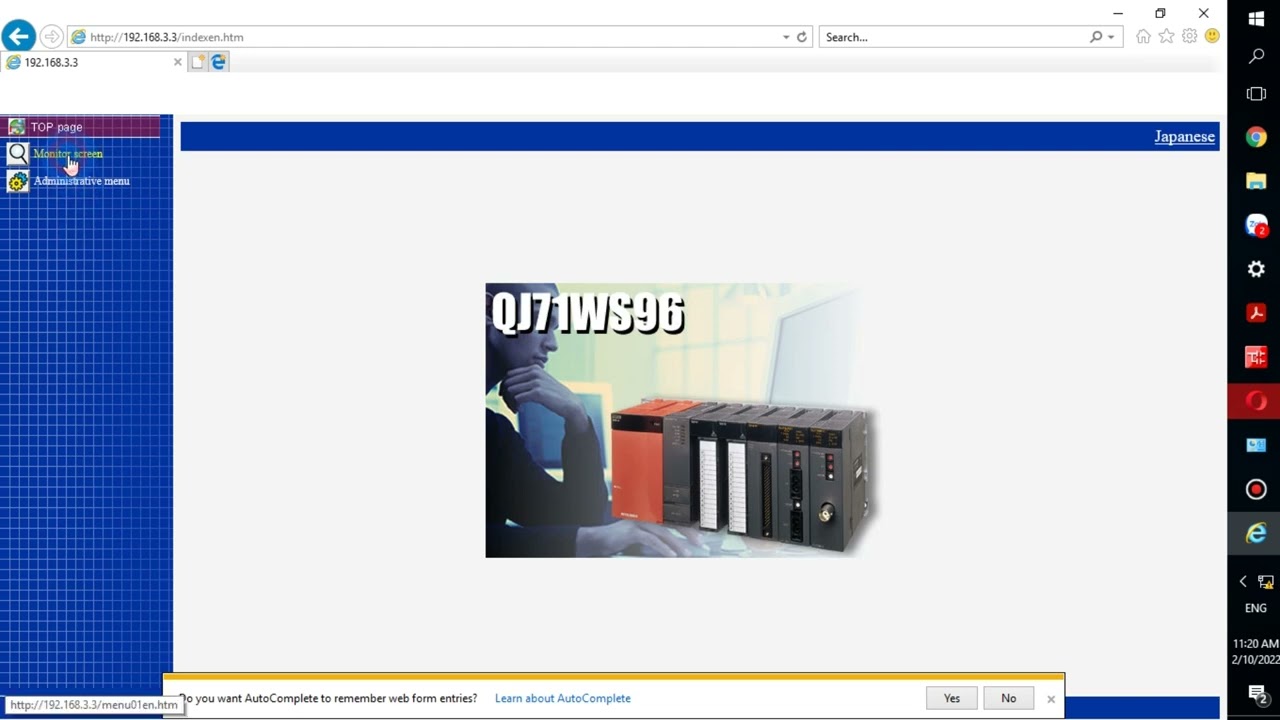The image size is (1280, 720).
Task: Go back with the browser Back arrow
Action: point(18,37)
